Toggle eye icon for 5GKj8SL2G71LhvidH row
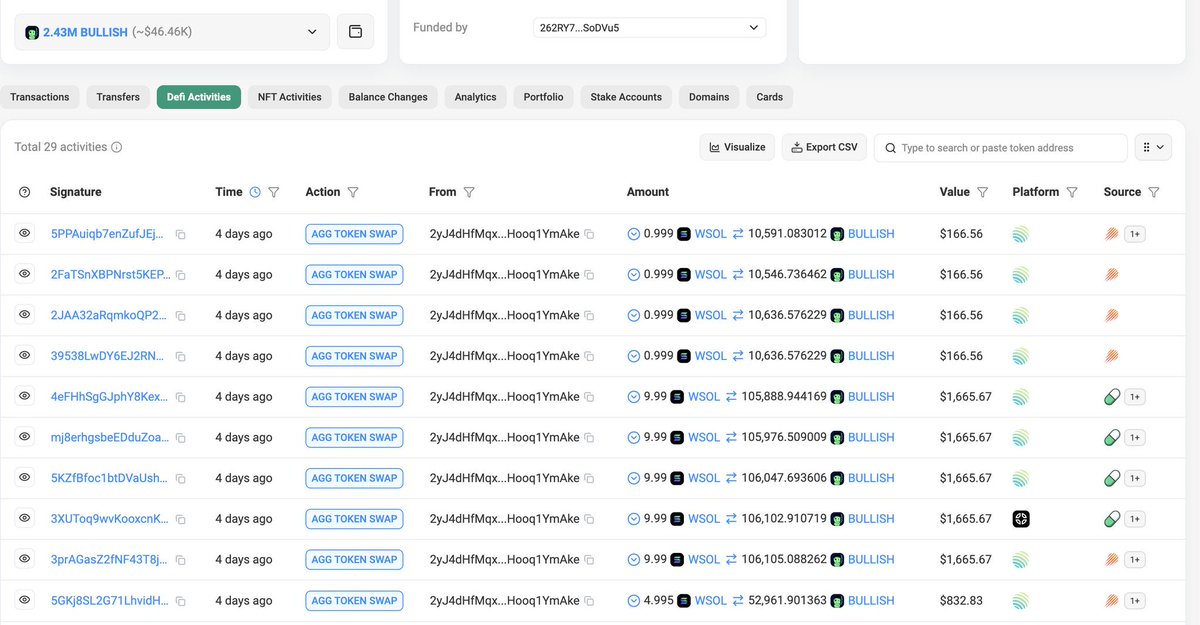Screen dimensions: 1200x625 (x=25, y=601)
